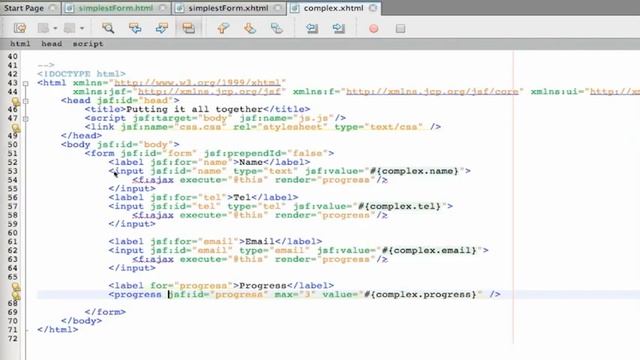Viewport: 640px width, 360px height.
Task: Close the Start Page tab
Action: pyautogui.click(x=53, y=8)
